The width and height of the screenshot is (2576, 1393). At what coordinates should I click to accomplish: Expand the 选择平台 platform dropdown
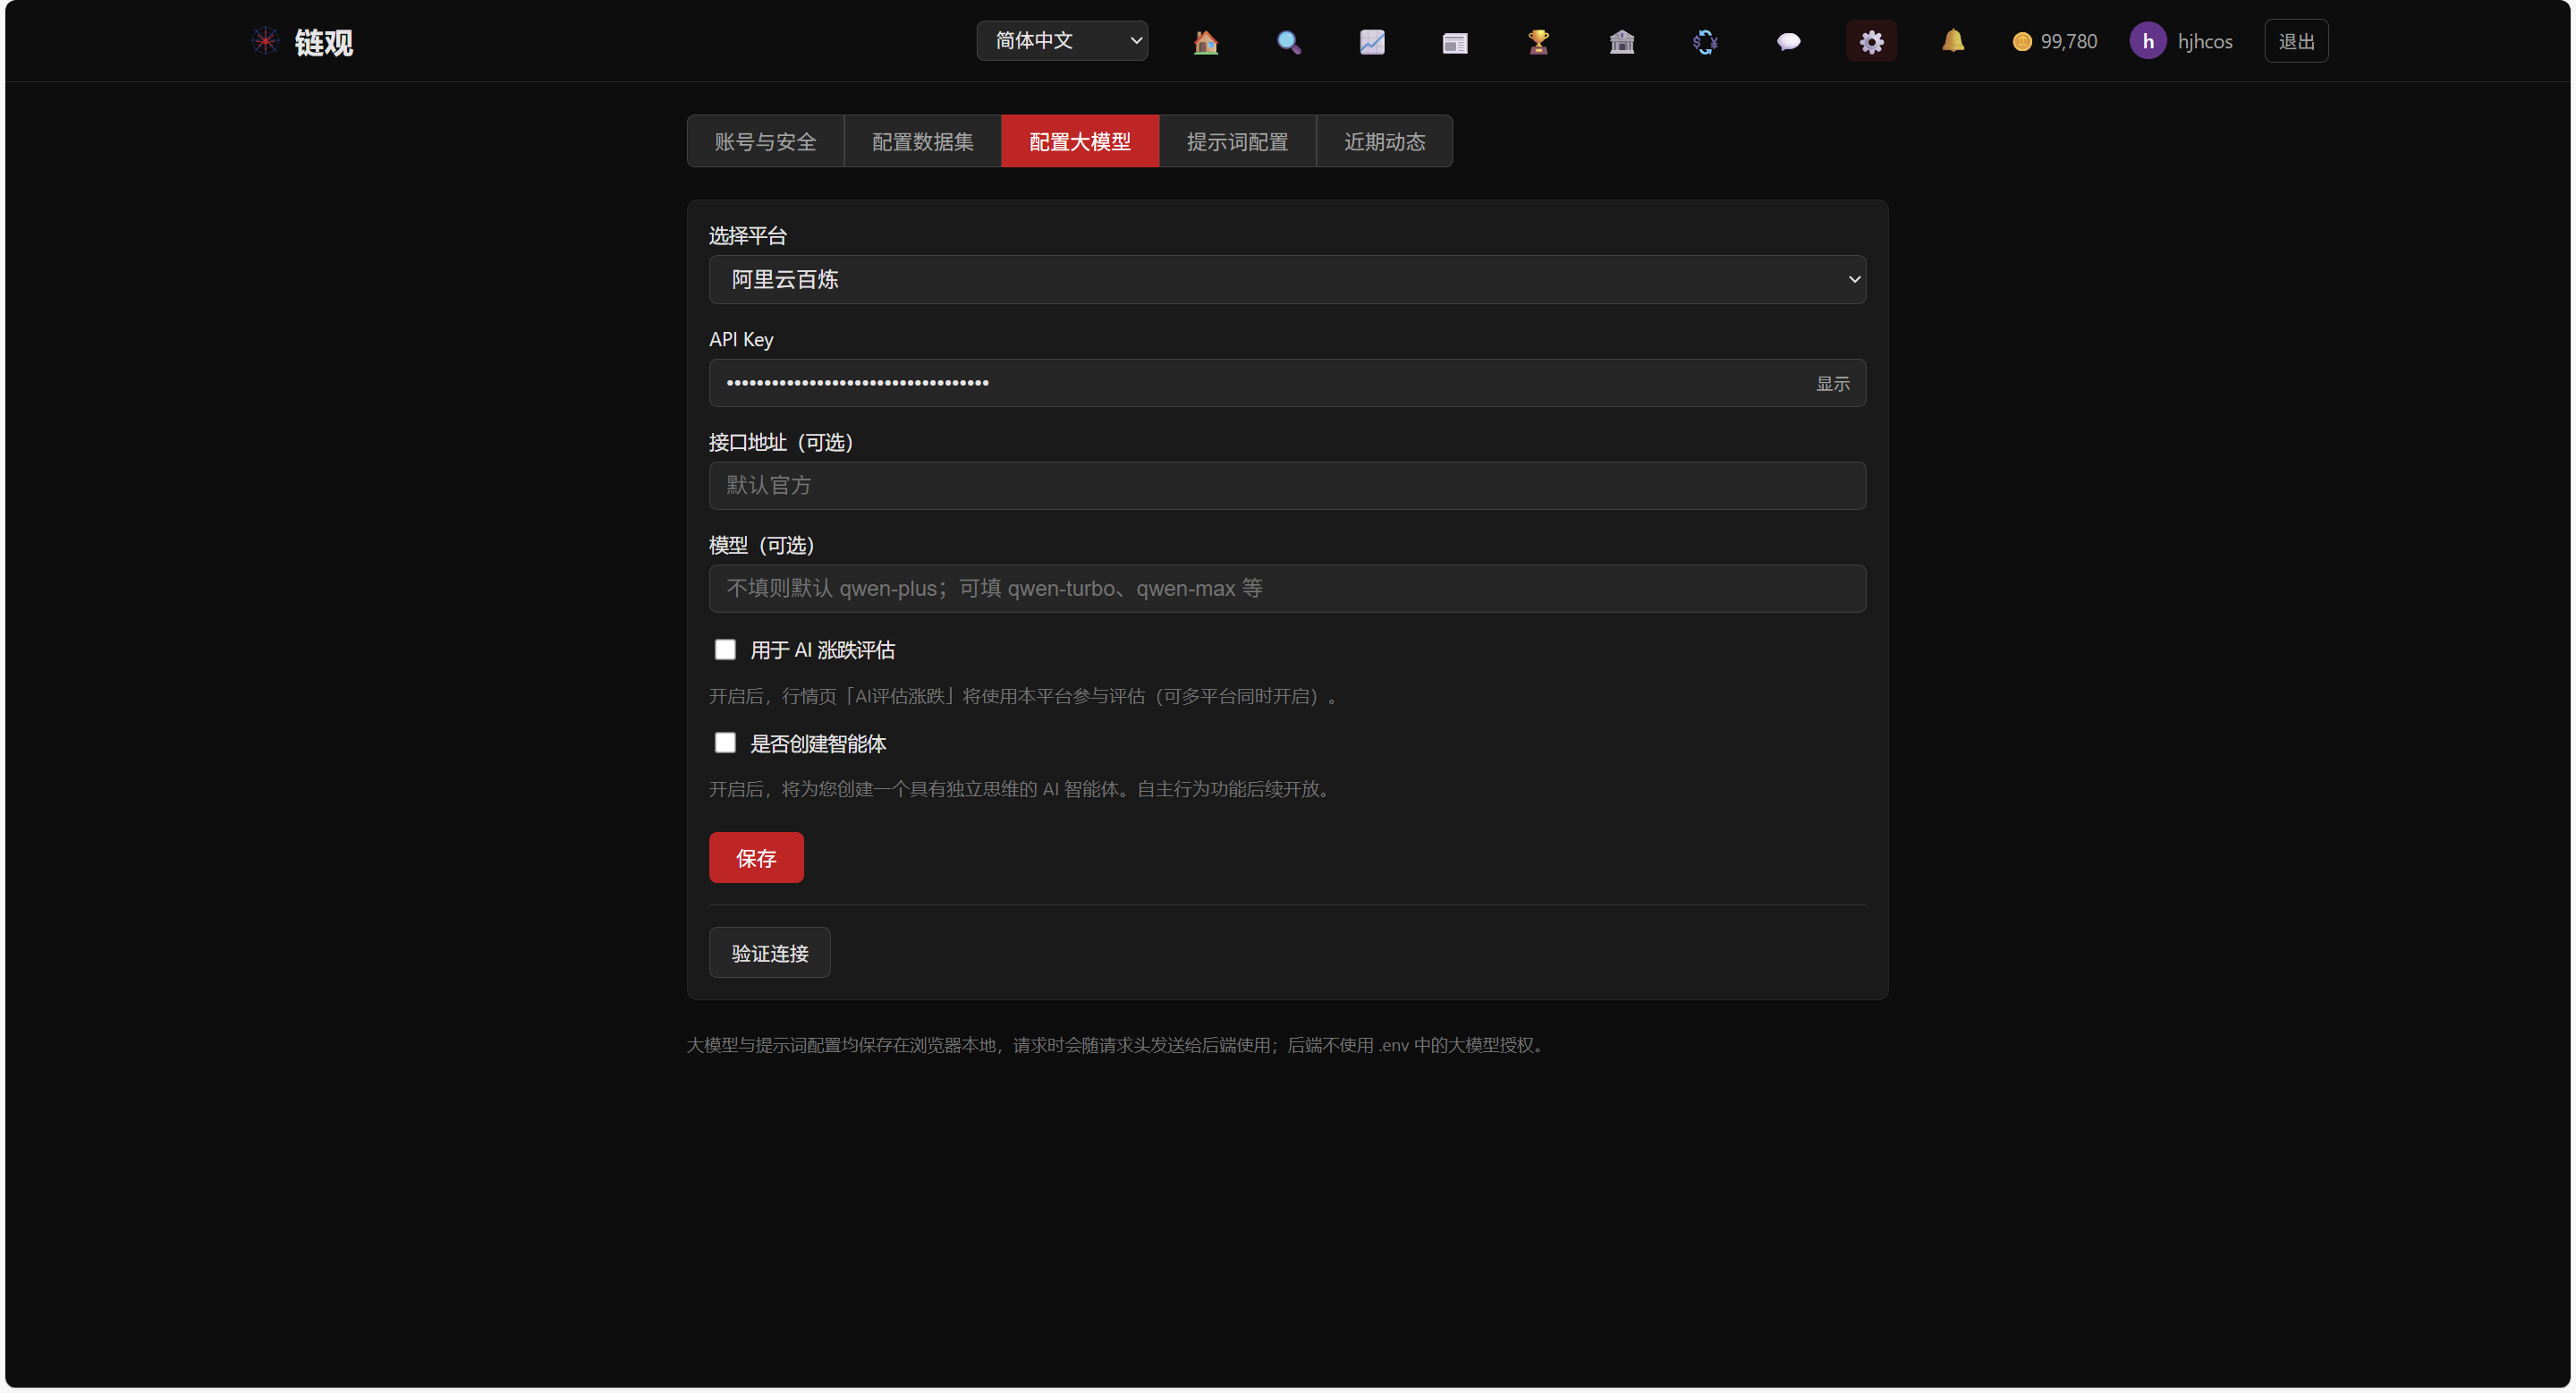(1287, 280)
